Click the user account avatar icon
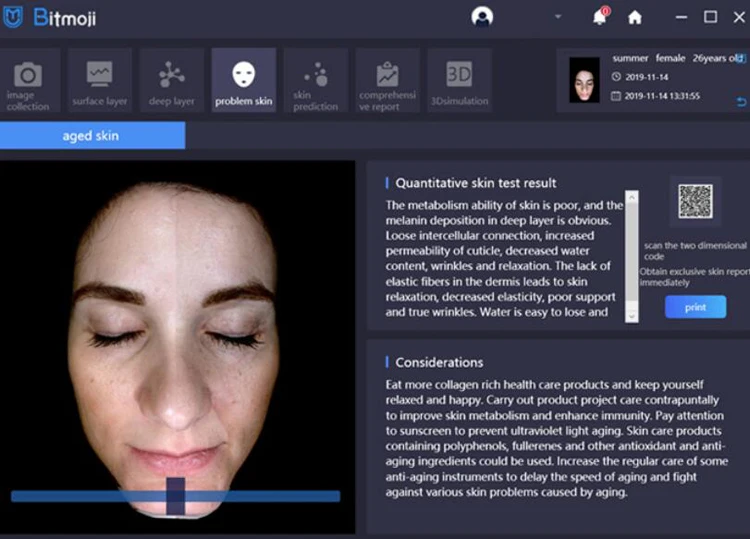The image size is (750, 539). point(482,17)
